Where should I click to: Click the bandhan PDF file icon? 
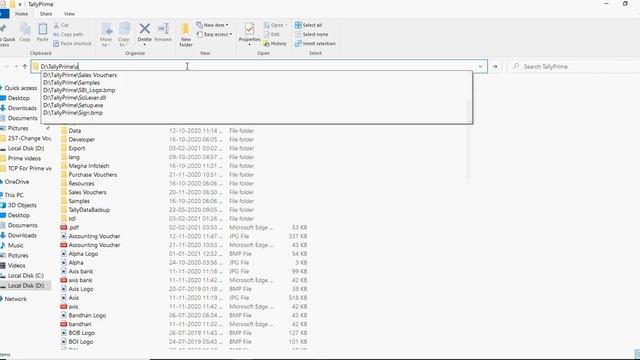(64, 324)
